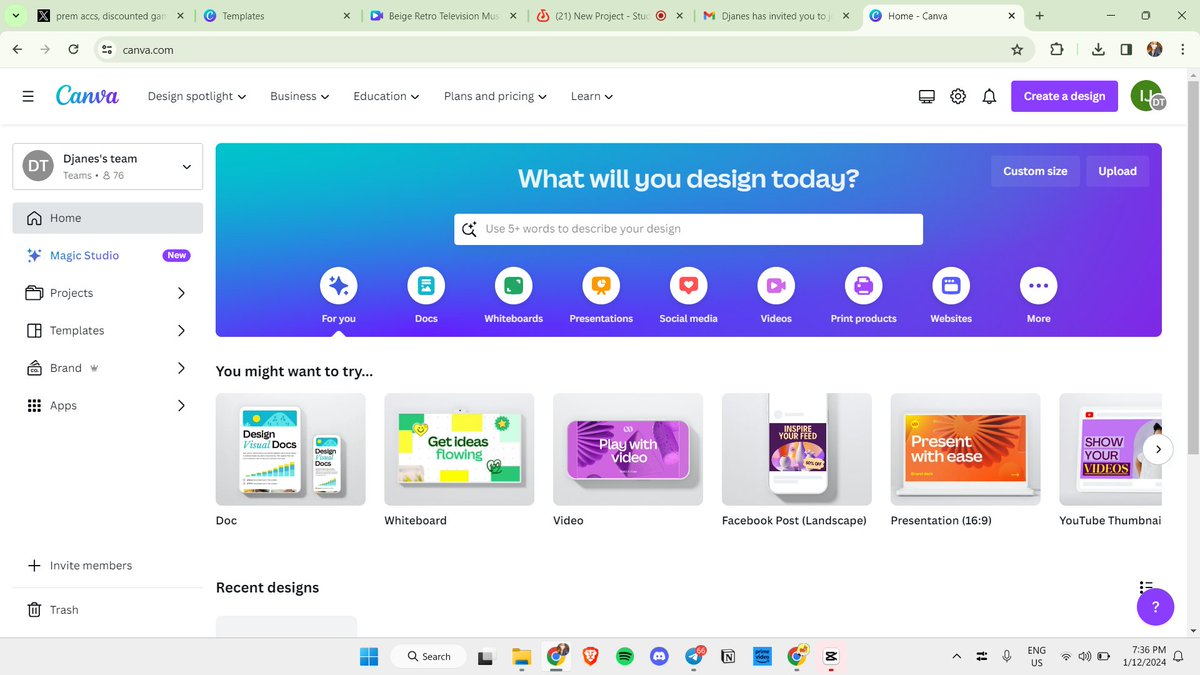
Task: Open the Presentation (16:9) thumbnail
Action: 966,449
